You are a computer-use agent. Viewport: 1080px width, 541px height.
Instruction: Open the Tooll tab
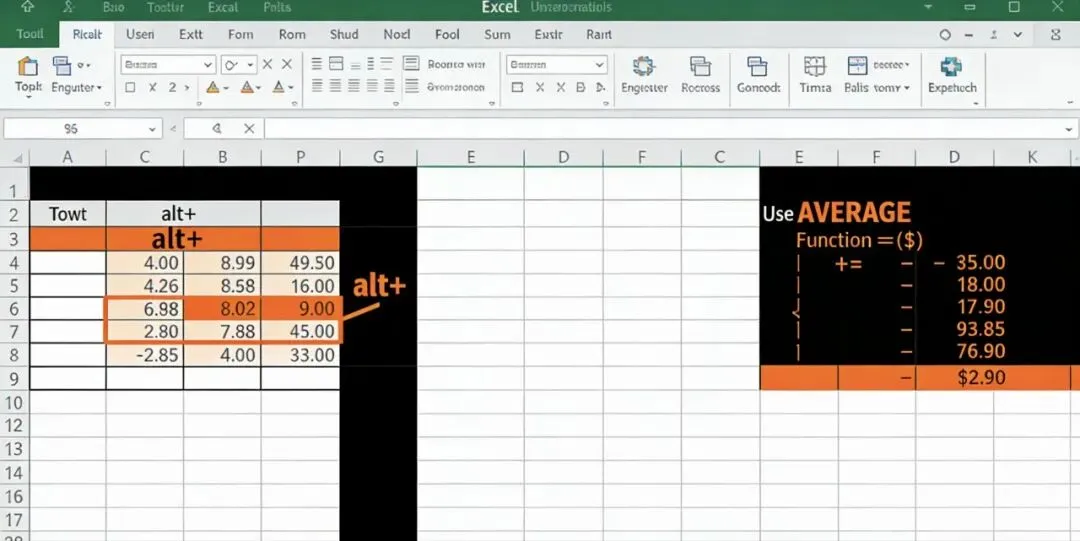click(x=29, y=34)
